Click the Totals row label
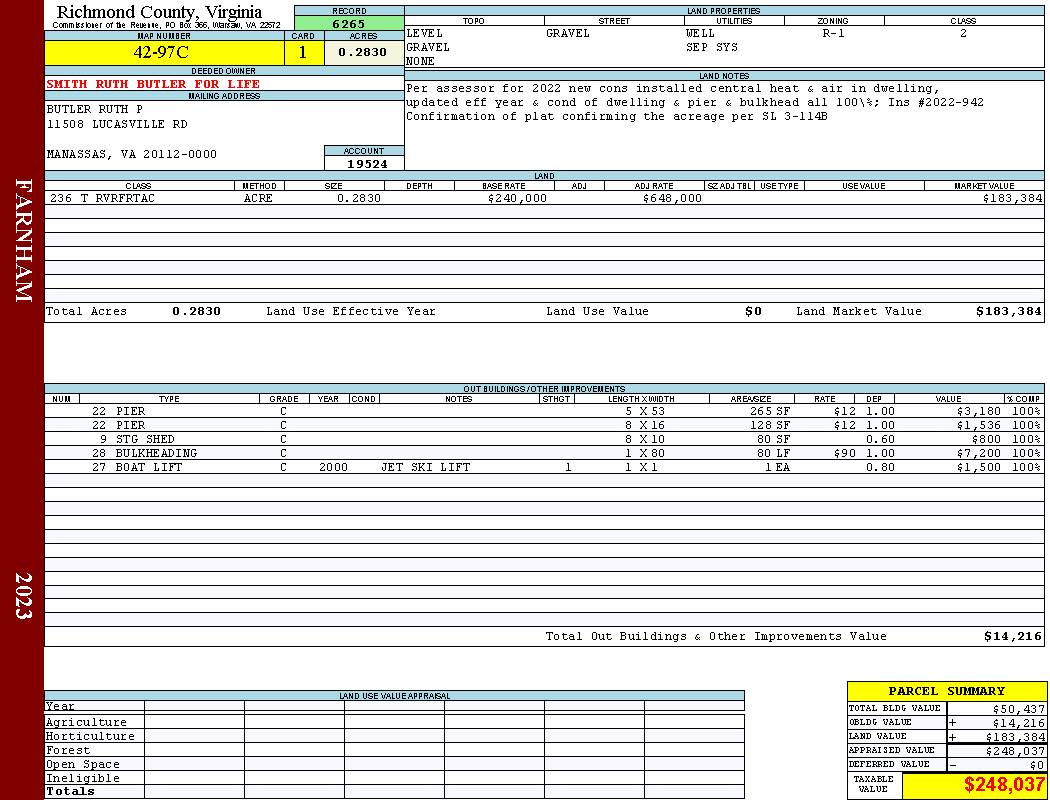The width and height of the screenshot is (1050, 800). click(70, 791)
